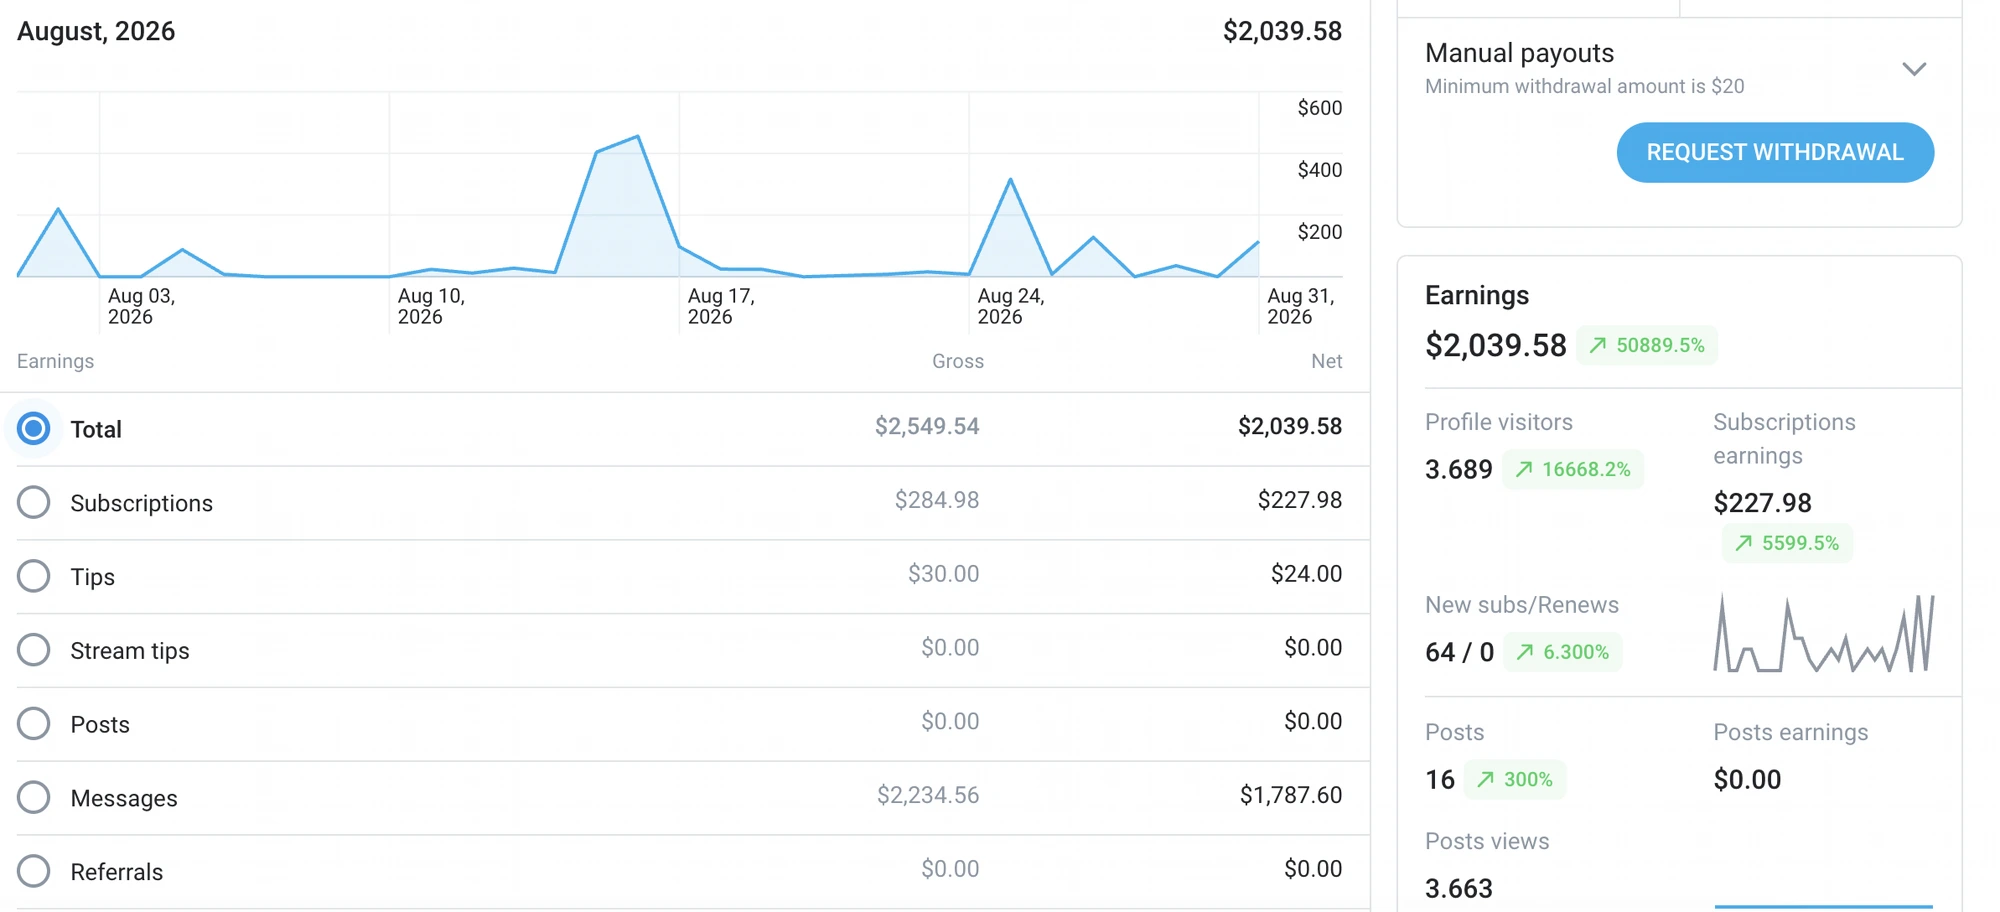Viewport: 2000px width, 912px height.
Task: Click the Aug 24, 2026 axis label
Action: [1011, 306]
